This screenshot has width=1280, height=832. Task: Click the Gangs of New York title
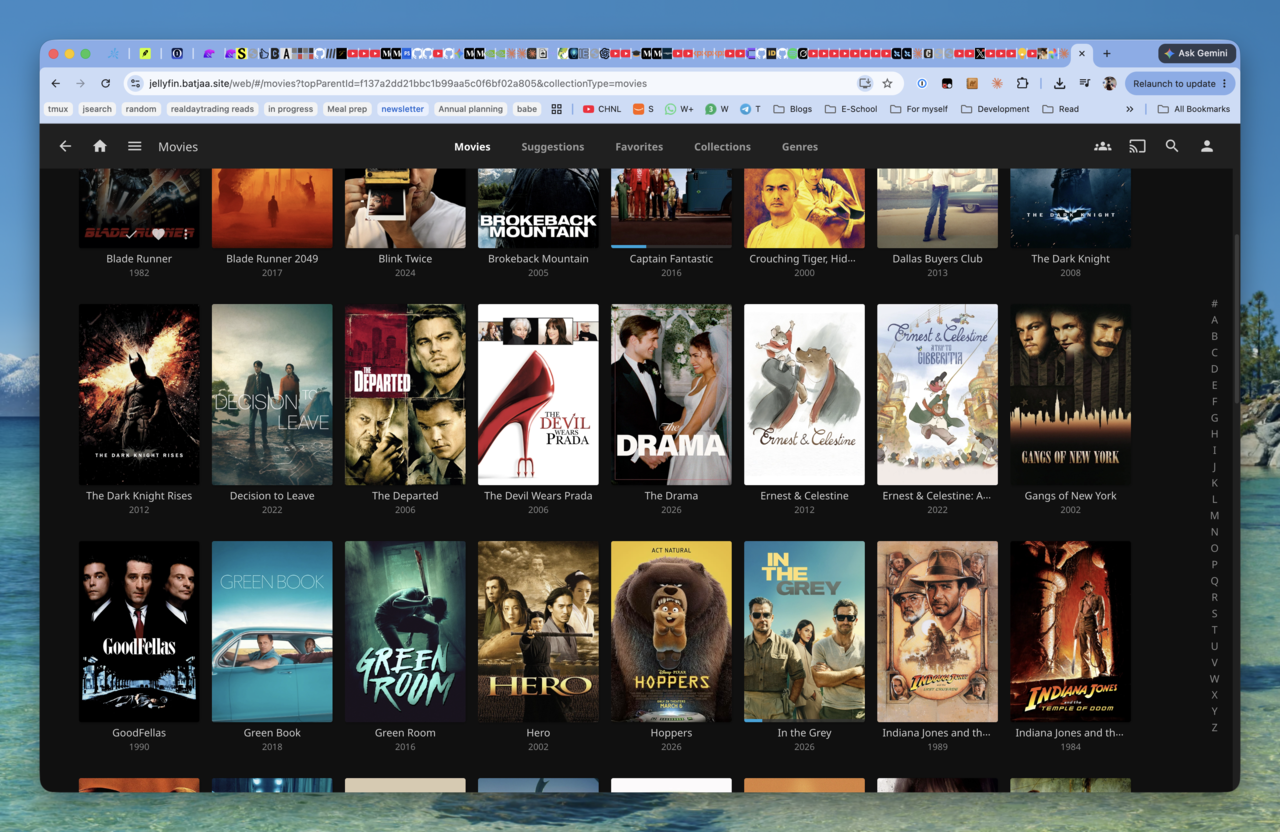tap(1070, 496)
